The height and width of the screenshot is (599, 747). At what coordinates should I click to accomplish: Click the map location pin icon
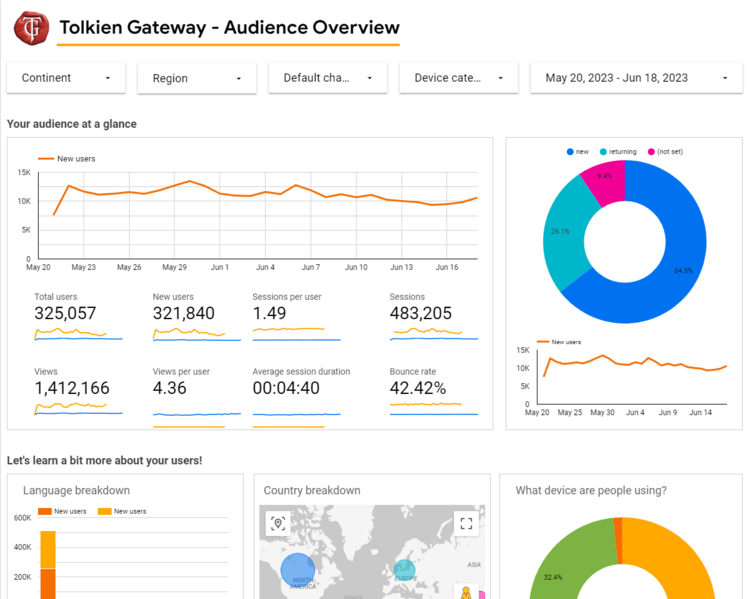pos(278,523)
